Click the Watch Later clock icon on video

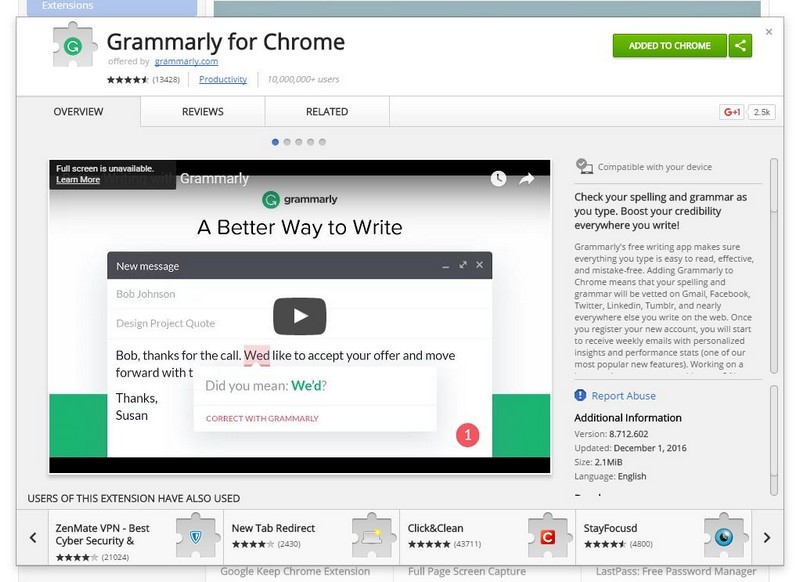(498, 178)
